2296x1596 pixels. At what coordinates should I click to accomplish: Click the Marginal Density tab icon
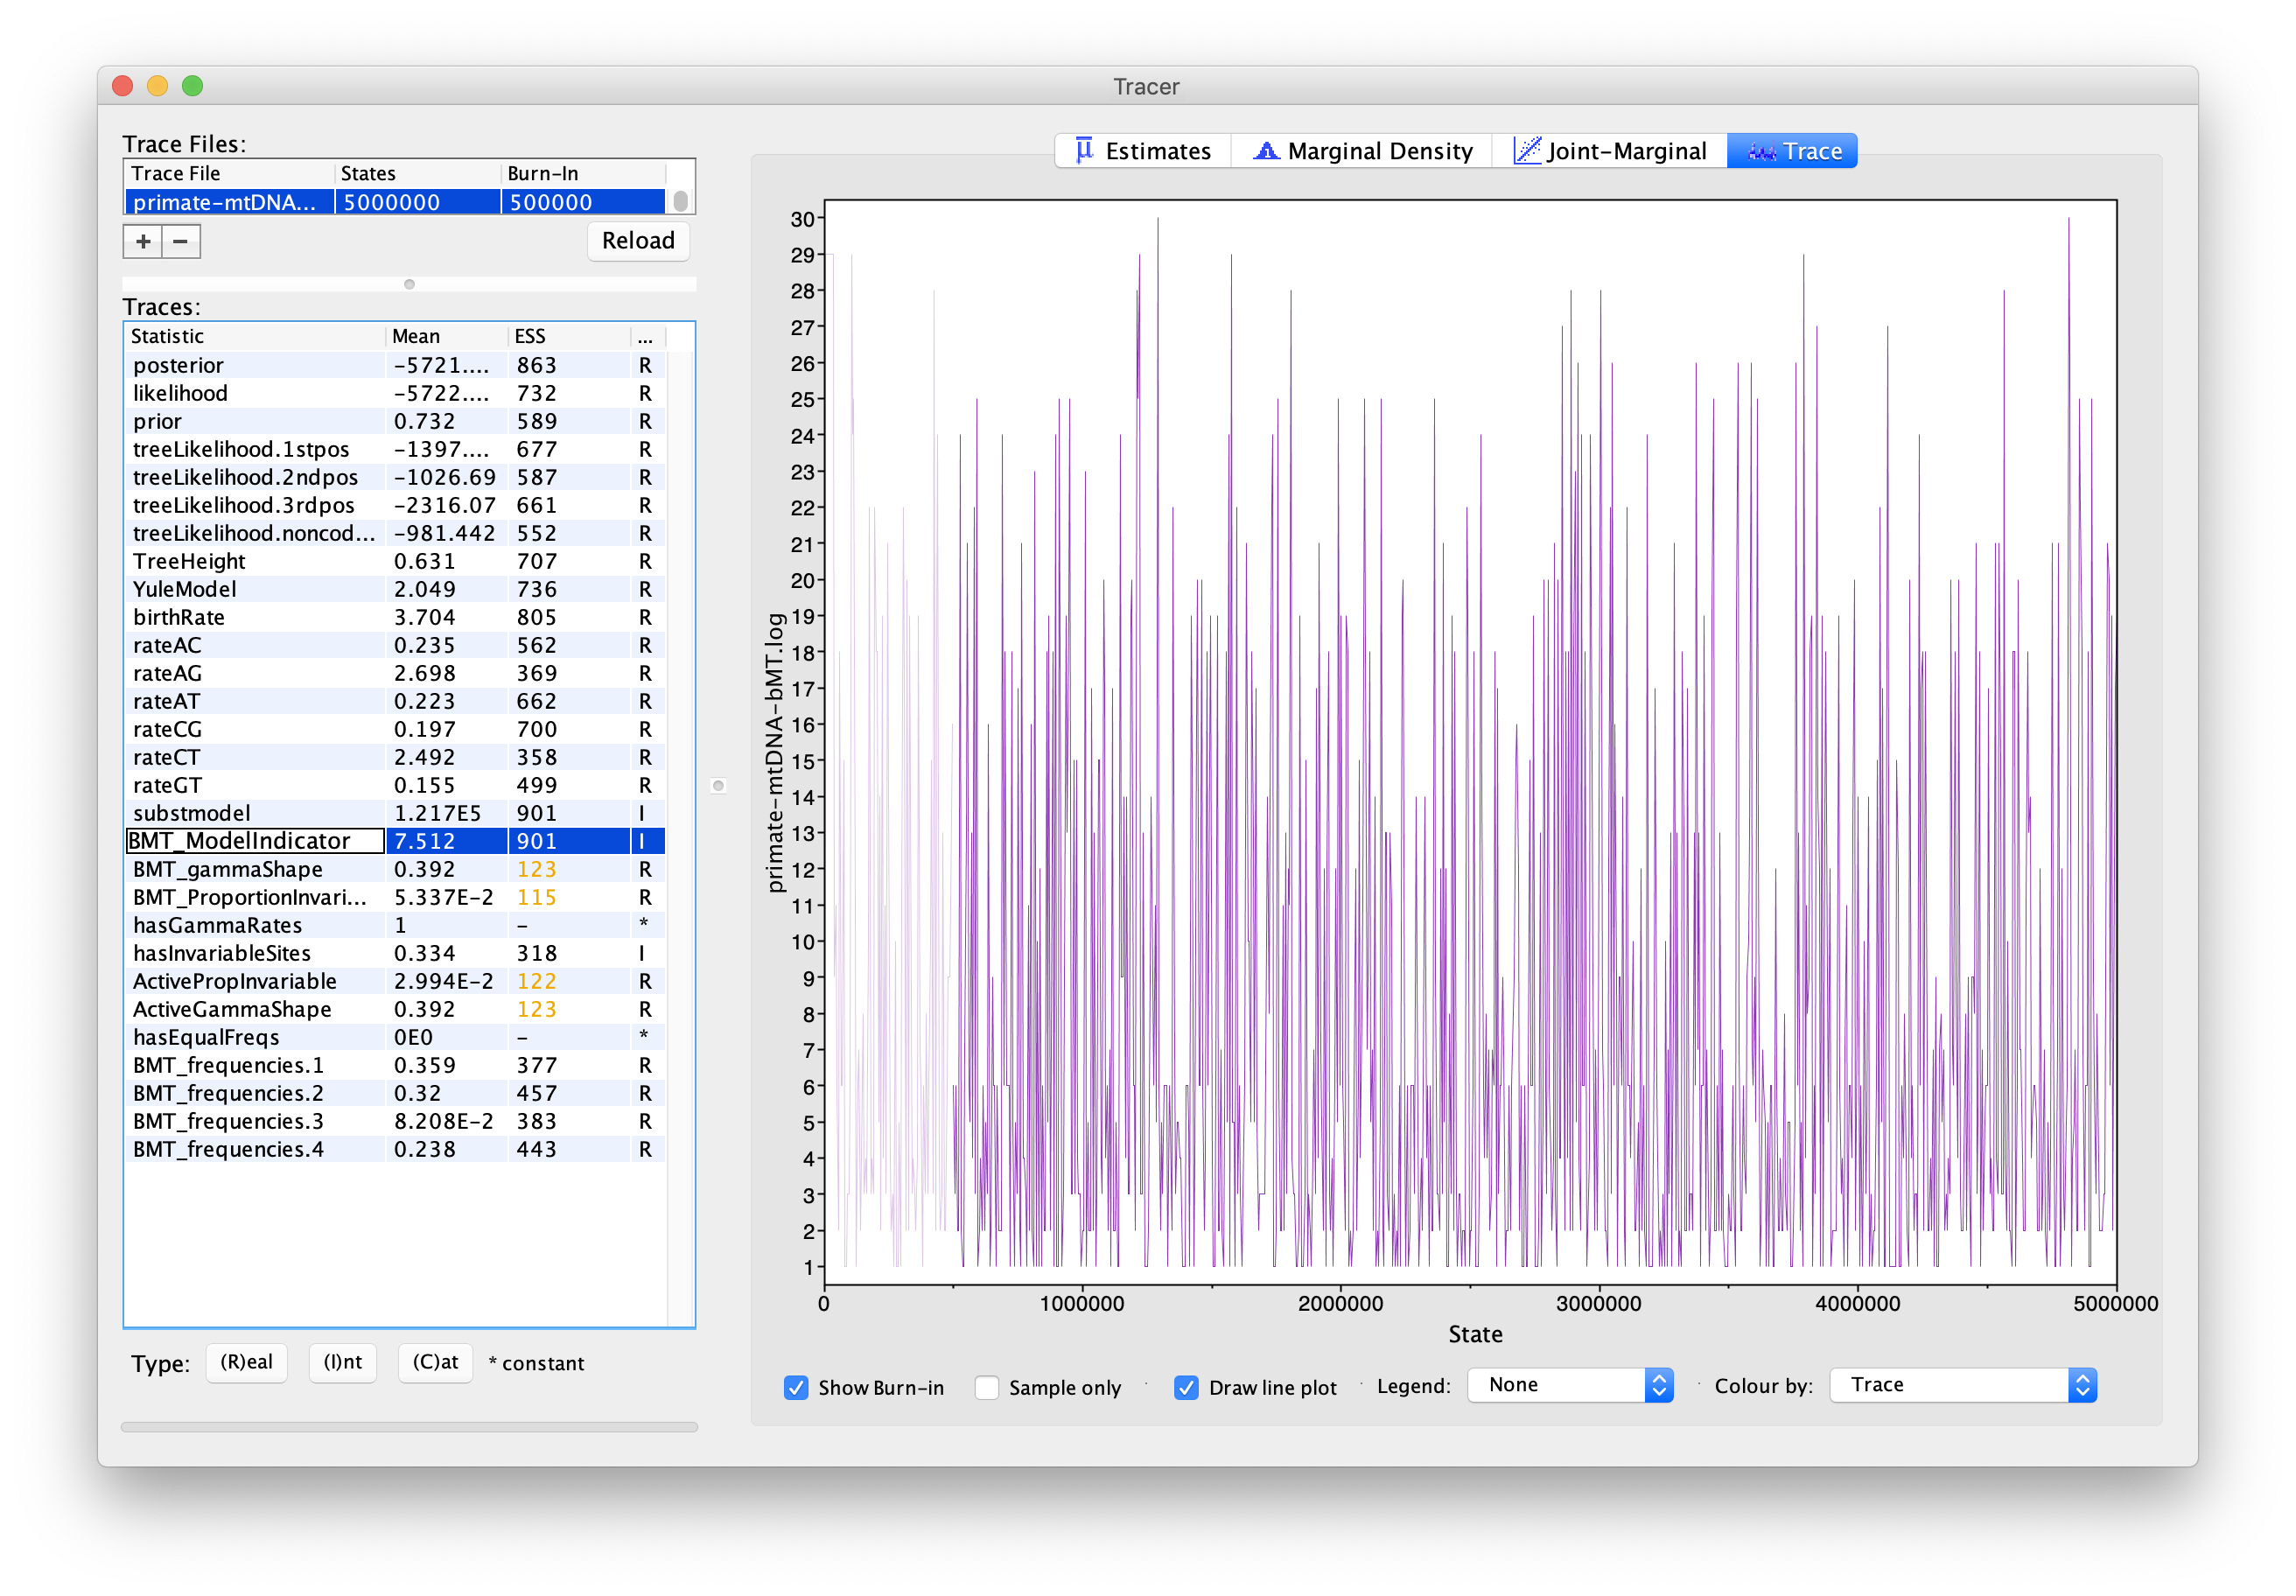[1266, 151]
